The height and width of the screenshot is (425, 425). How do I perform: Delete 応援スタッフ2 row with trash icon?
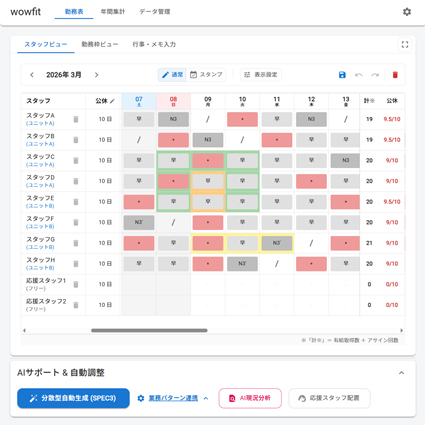pos(76,305)
